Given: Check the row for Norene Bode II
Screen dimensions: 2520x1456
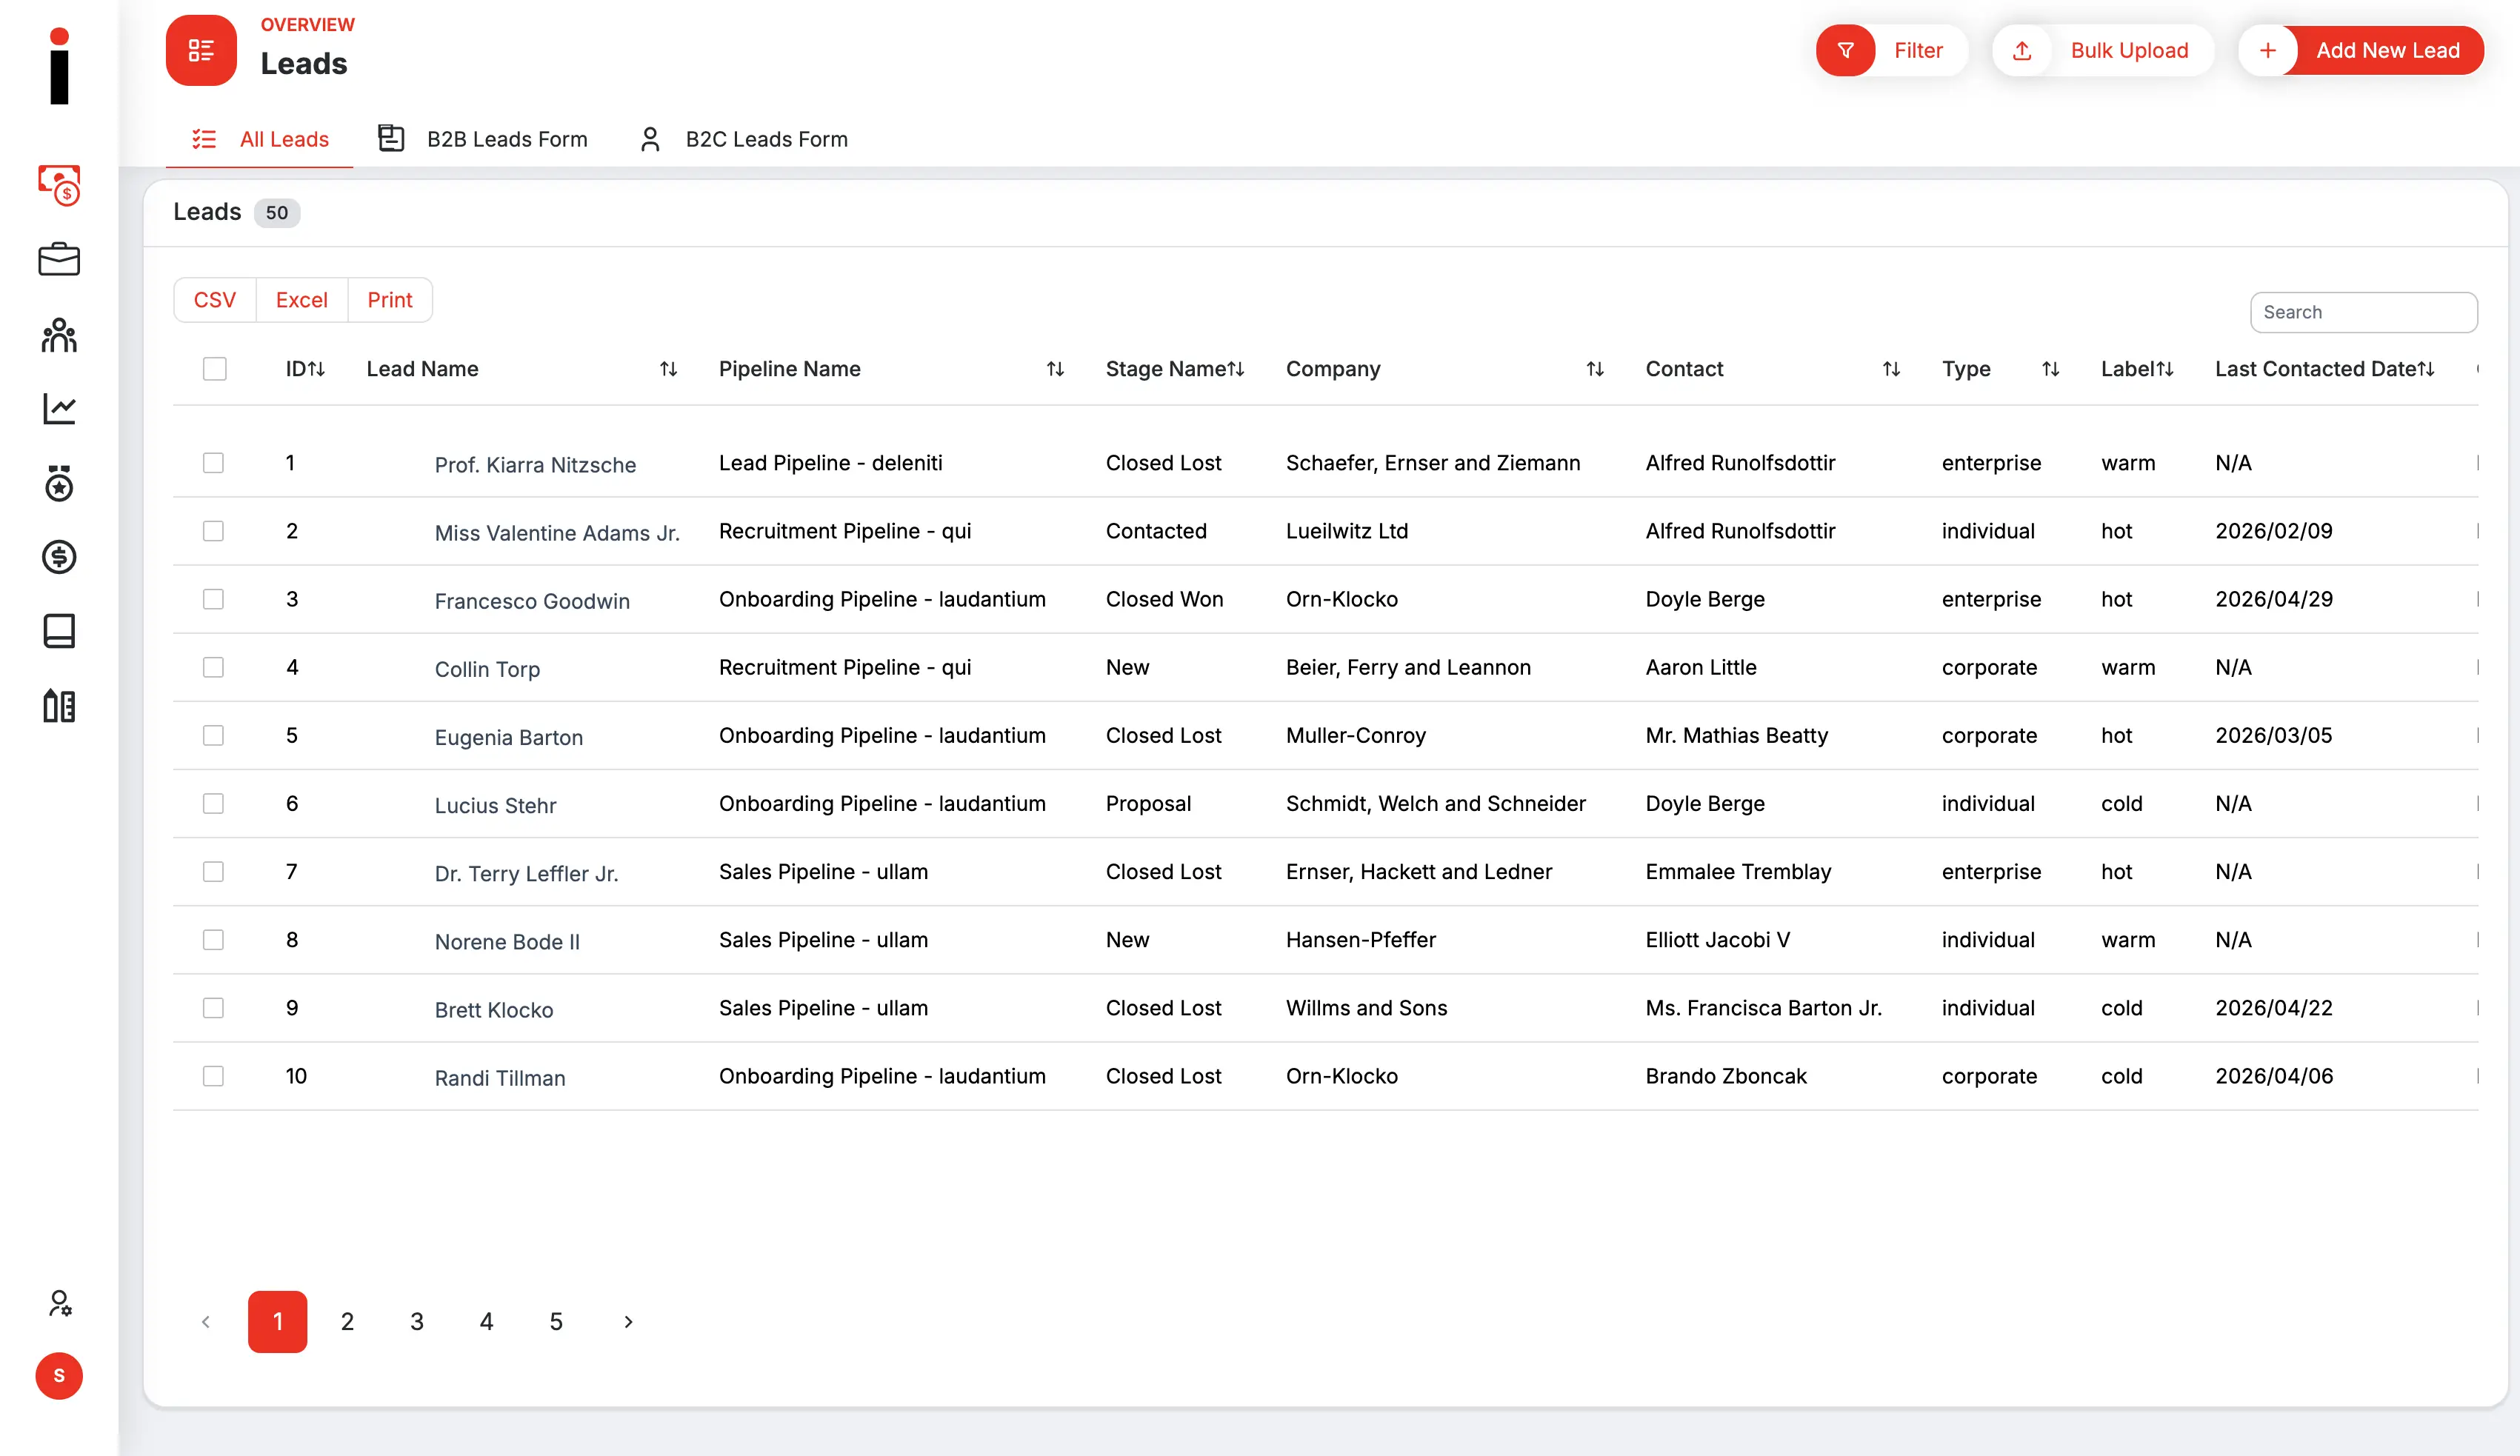Looking at the screenshot, I should pyautogui.click(x=213, y=939).
